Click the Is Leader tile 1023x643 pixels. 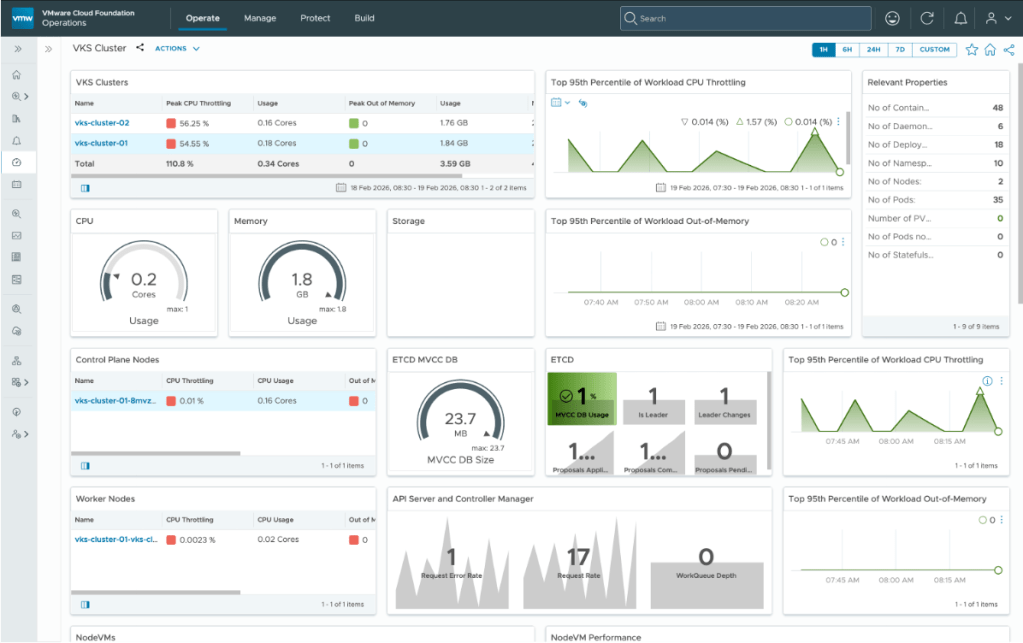coord(653,403)
